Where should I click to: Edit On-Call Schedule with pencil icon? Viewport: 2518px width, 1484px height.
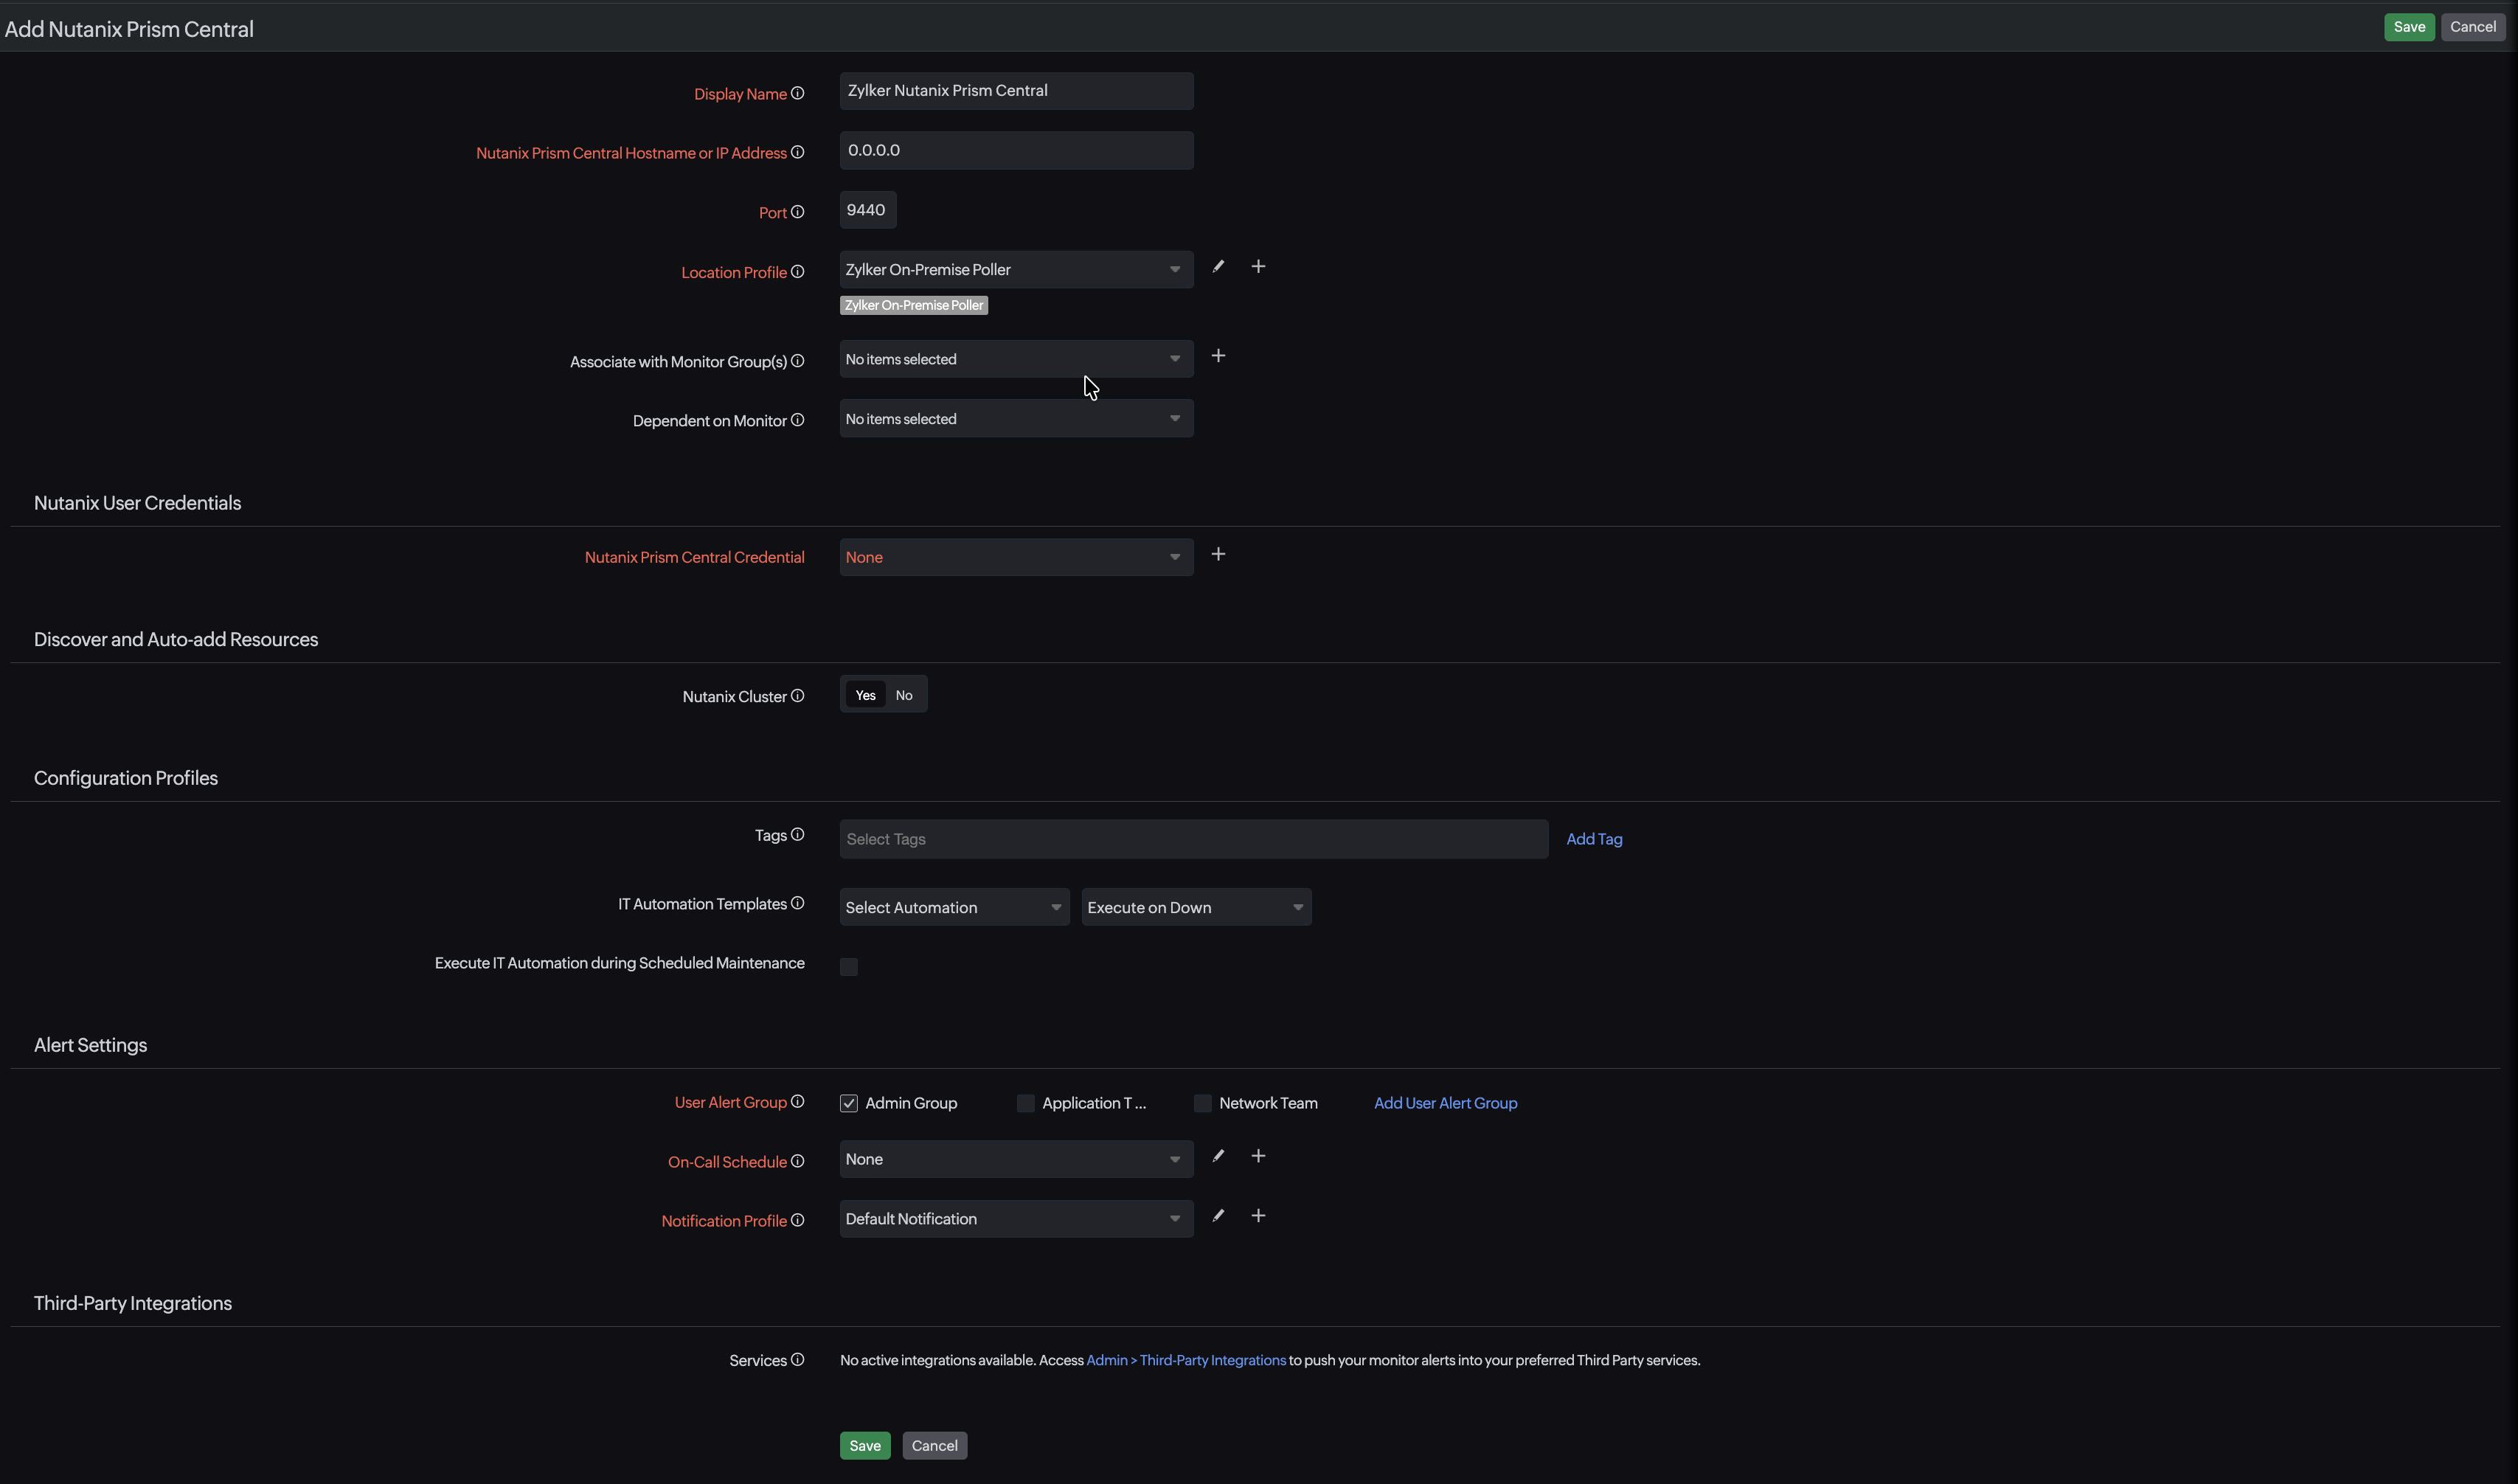[1218, 1156]
